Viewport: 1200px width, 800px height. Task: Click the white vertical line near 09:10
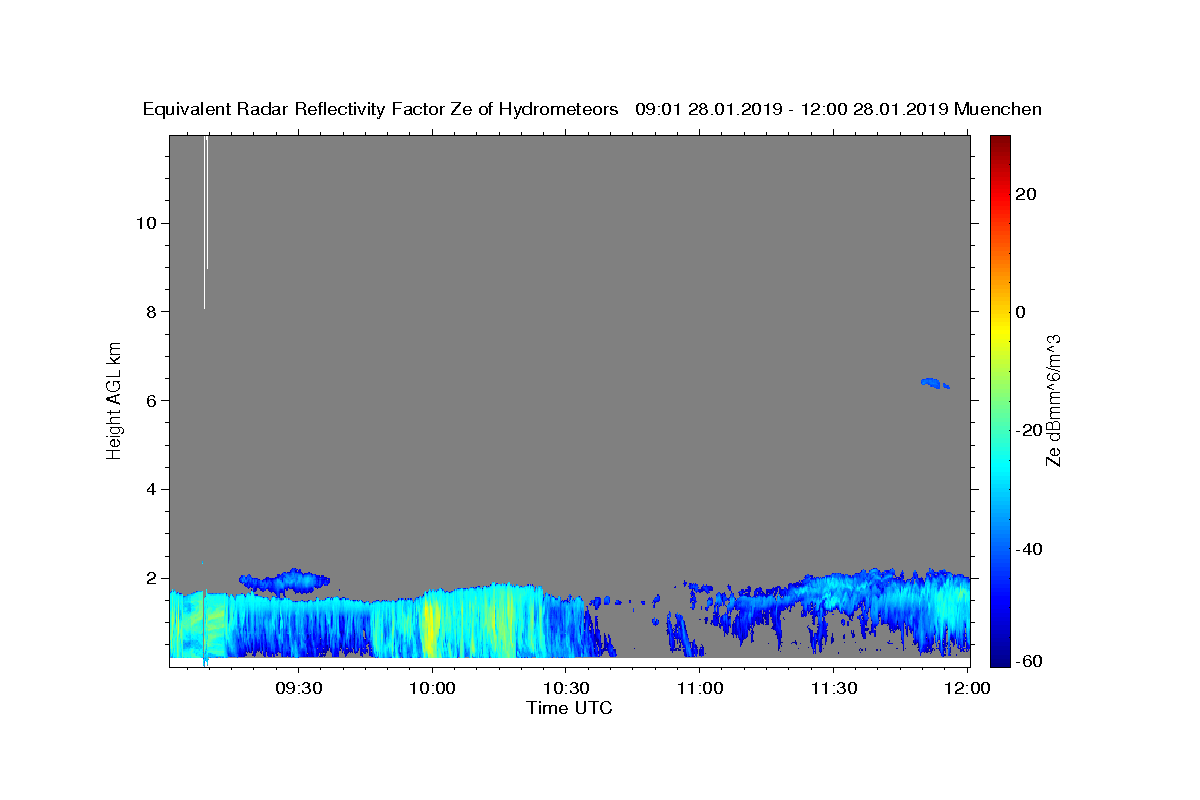coord(205,221)
